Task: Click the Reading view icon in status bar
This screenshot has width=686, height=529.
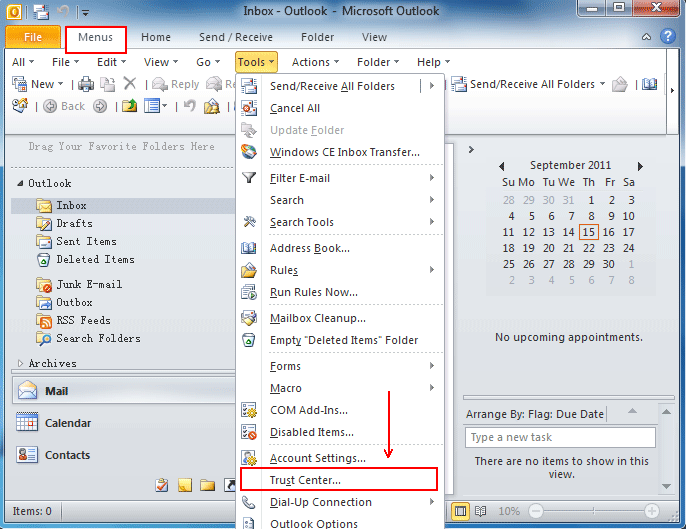Action: click(480, 511)
